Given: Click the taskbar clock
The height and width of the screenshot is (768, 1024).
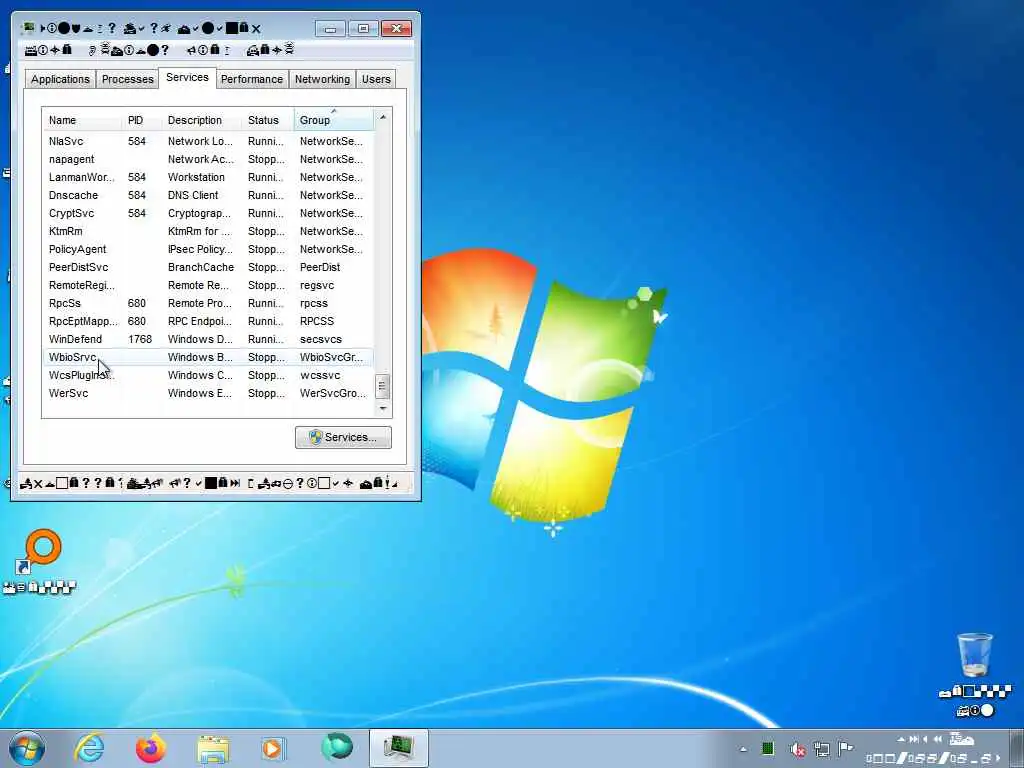Looking at the screenshot, I should tap(935, 748).
